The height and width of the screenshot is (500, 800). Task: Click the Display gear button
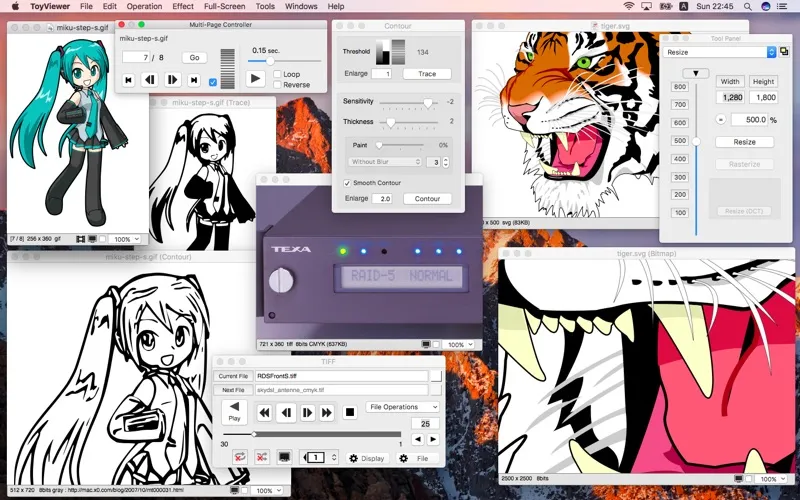coord(366,458)
